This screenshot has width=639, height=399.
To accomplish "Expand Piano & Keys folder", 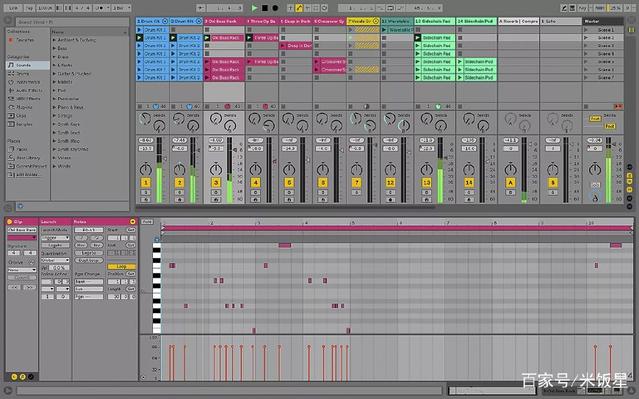I will [54, 107].
